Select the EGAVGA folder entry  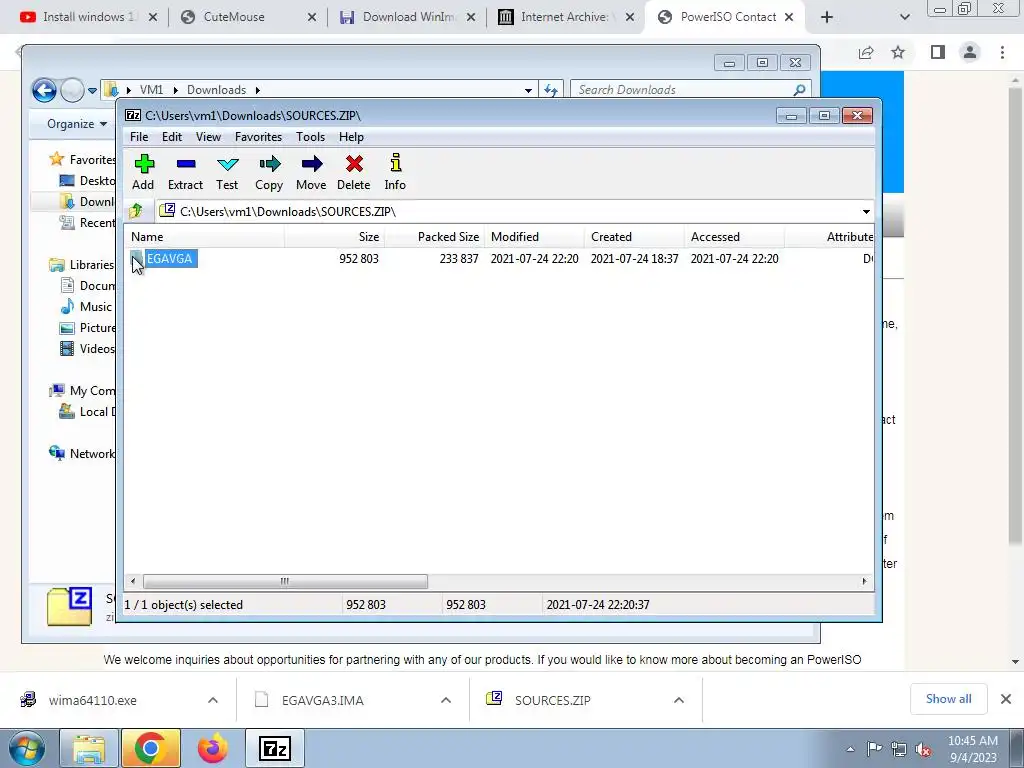click(169, 259)
